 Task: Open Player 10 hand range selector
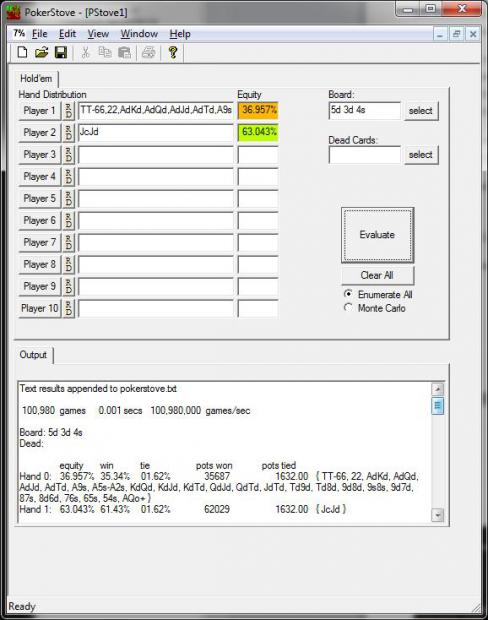coord(40,308)
